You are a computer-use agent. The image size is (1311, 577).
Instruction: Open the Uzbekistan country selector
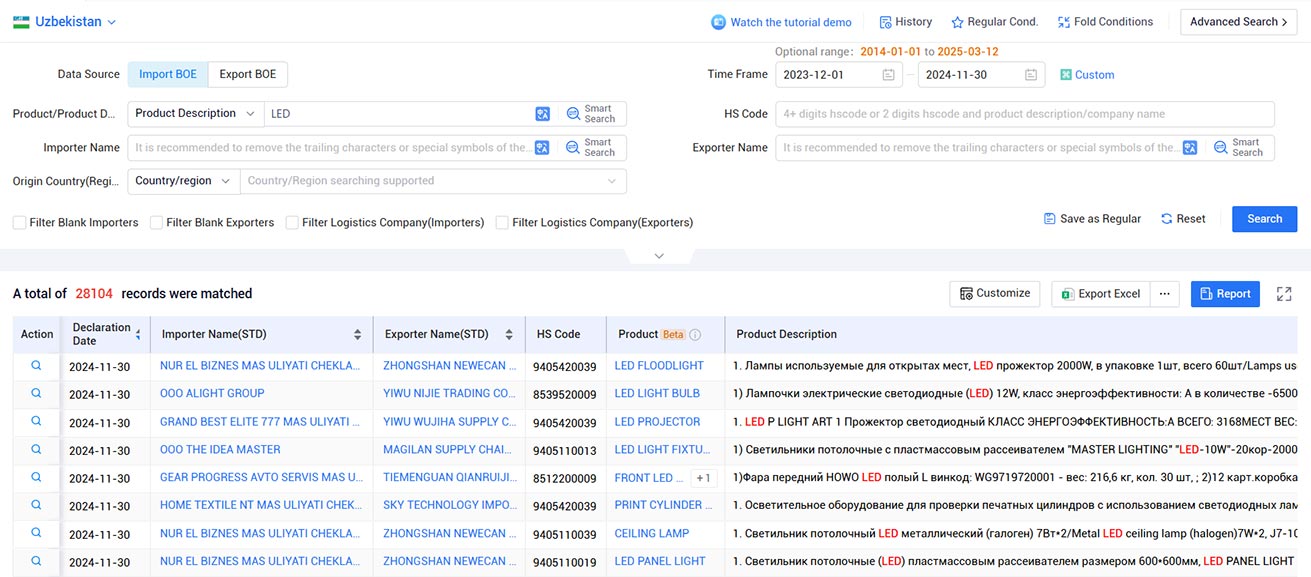65,22
